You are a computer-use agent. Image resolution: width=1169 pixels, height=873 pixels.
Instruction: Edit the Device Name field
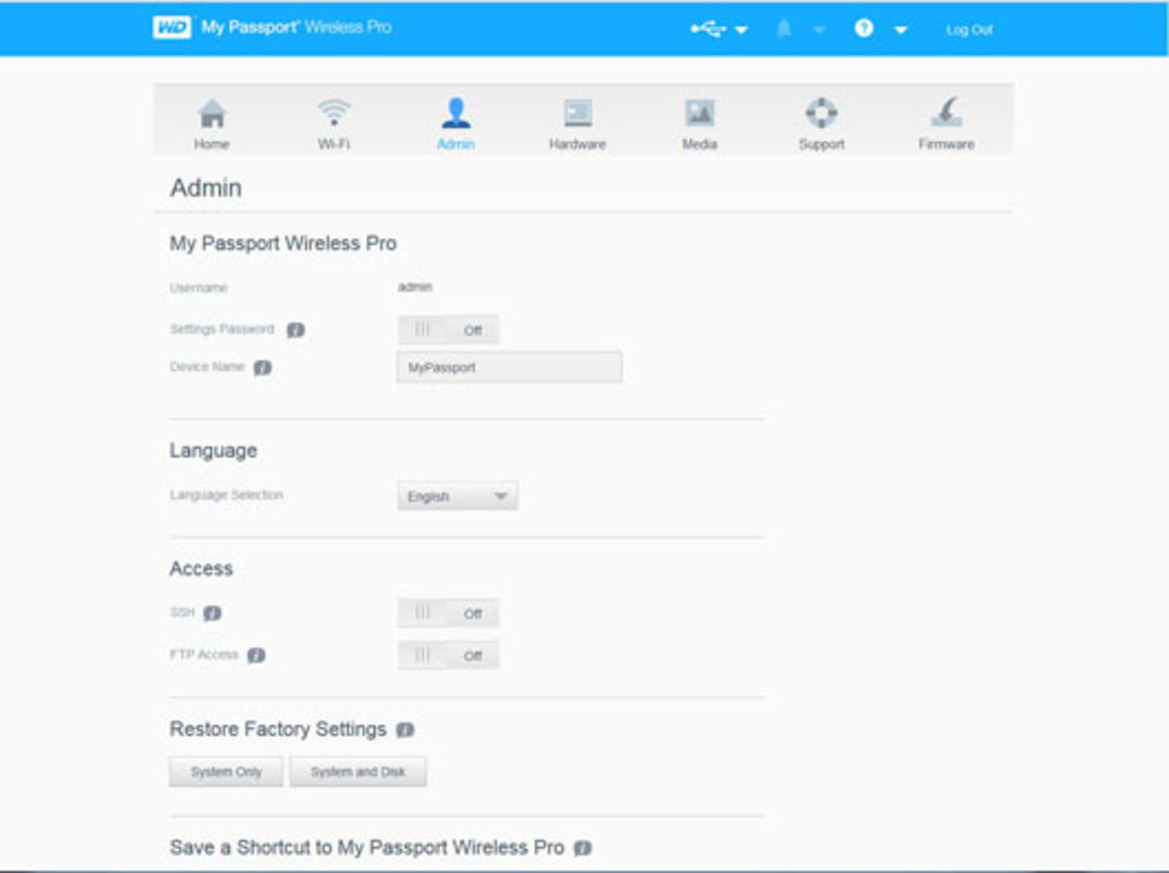[510, 368]
